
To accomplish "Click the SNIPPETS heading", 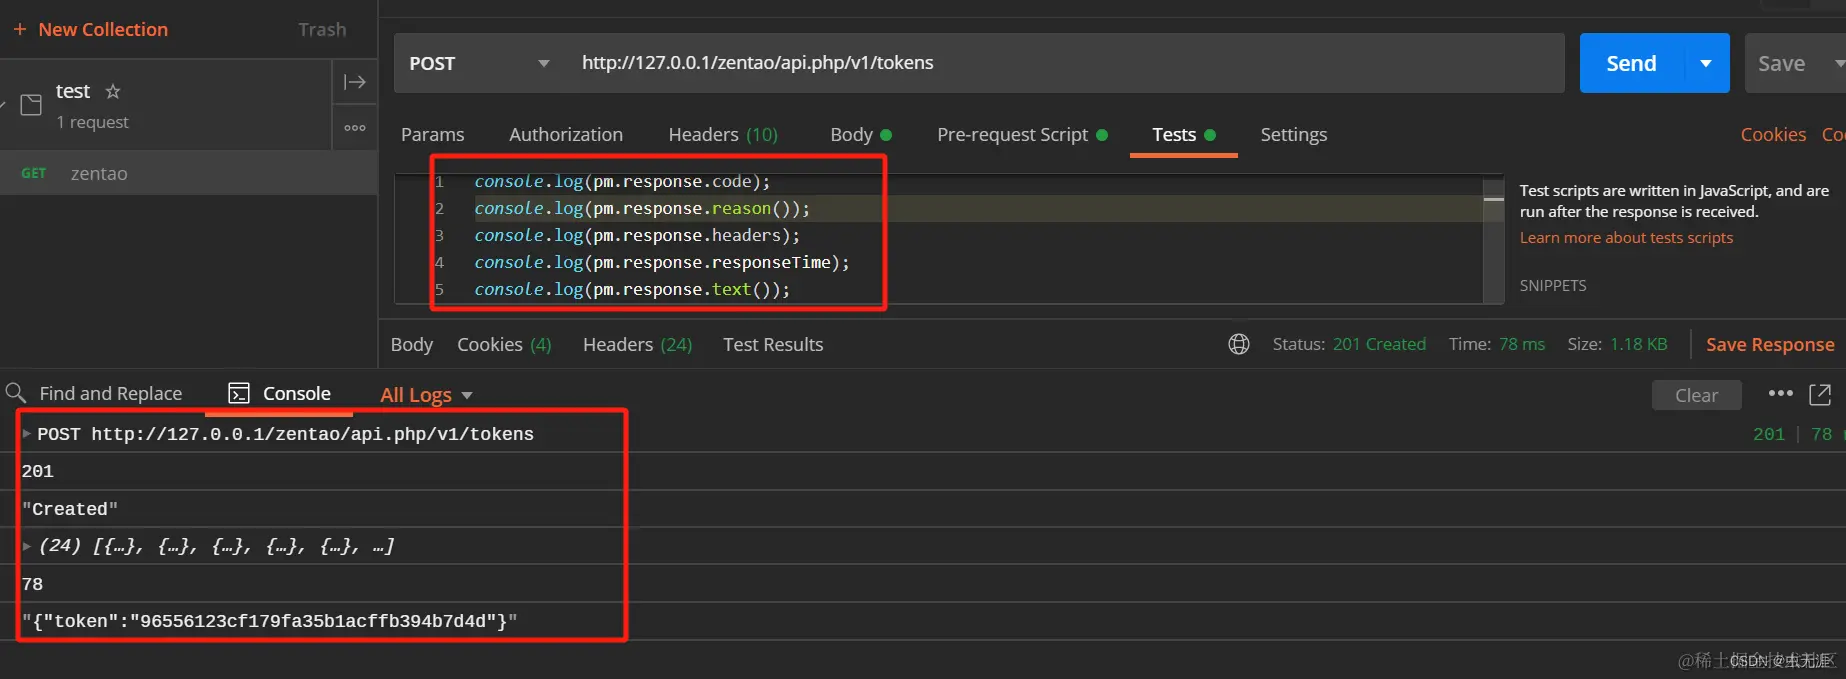I will click(x=1553, y=285).
